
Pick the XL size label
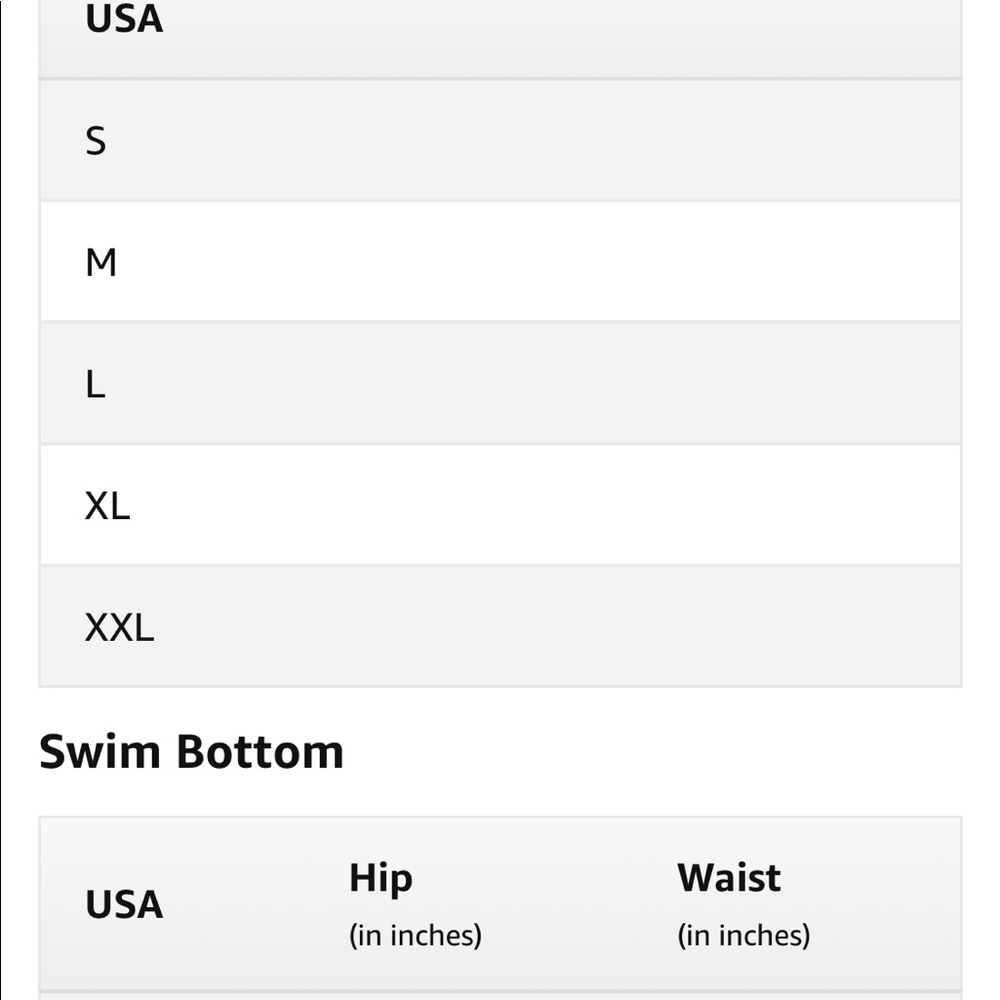tap(107, 506)
